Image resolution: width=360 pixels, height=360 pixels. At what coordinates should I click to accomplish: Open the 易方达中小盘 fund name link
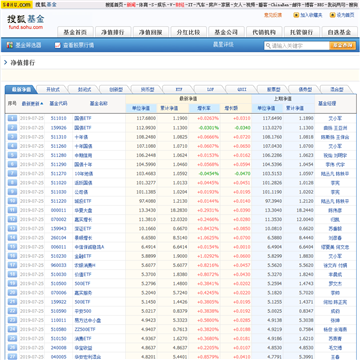click(88, 320)
